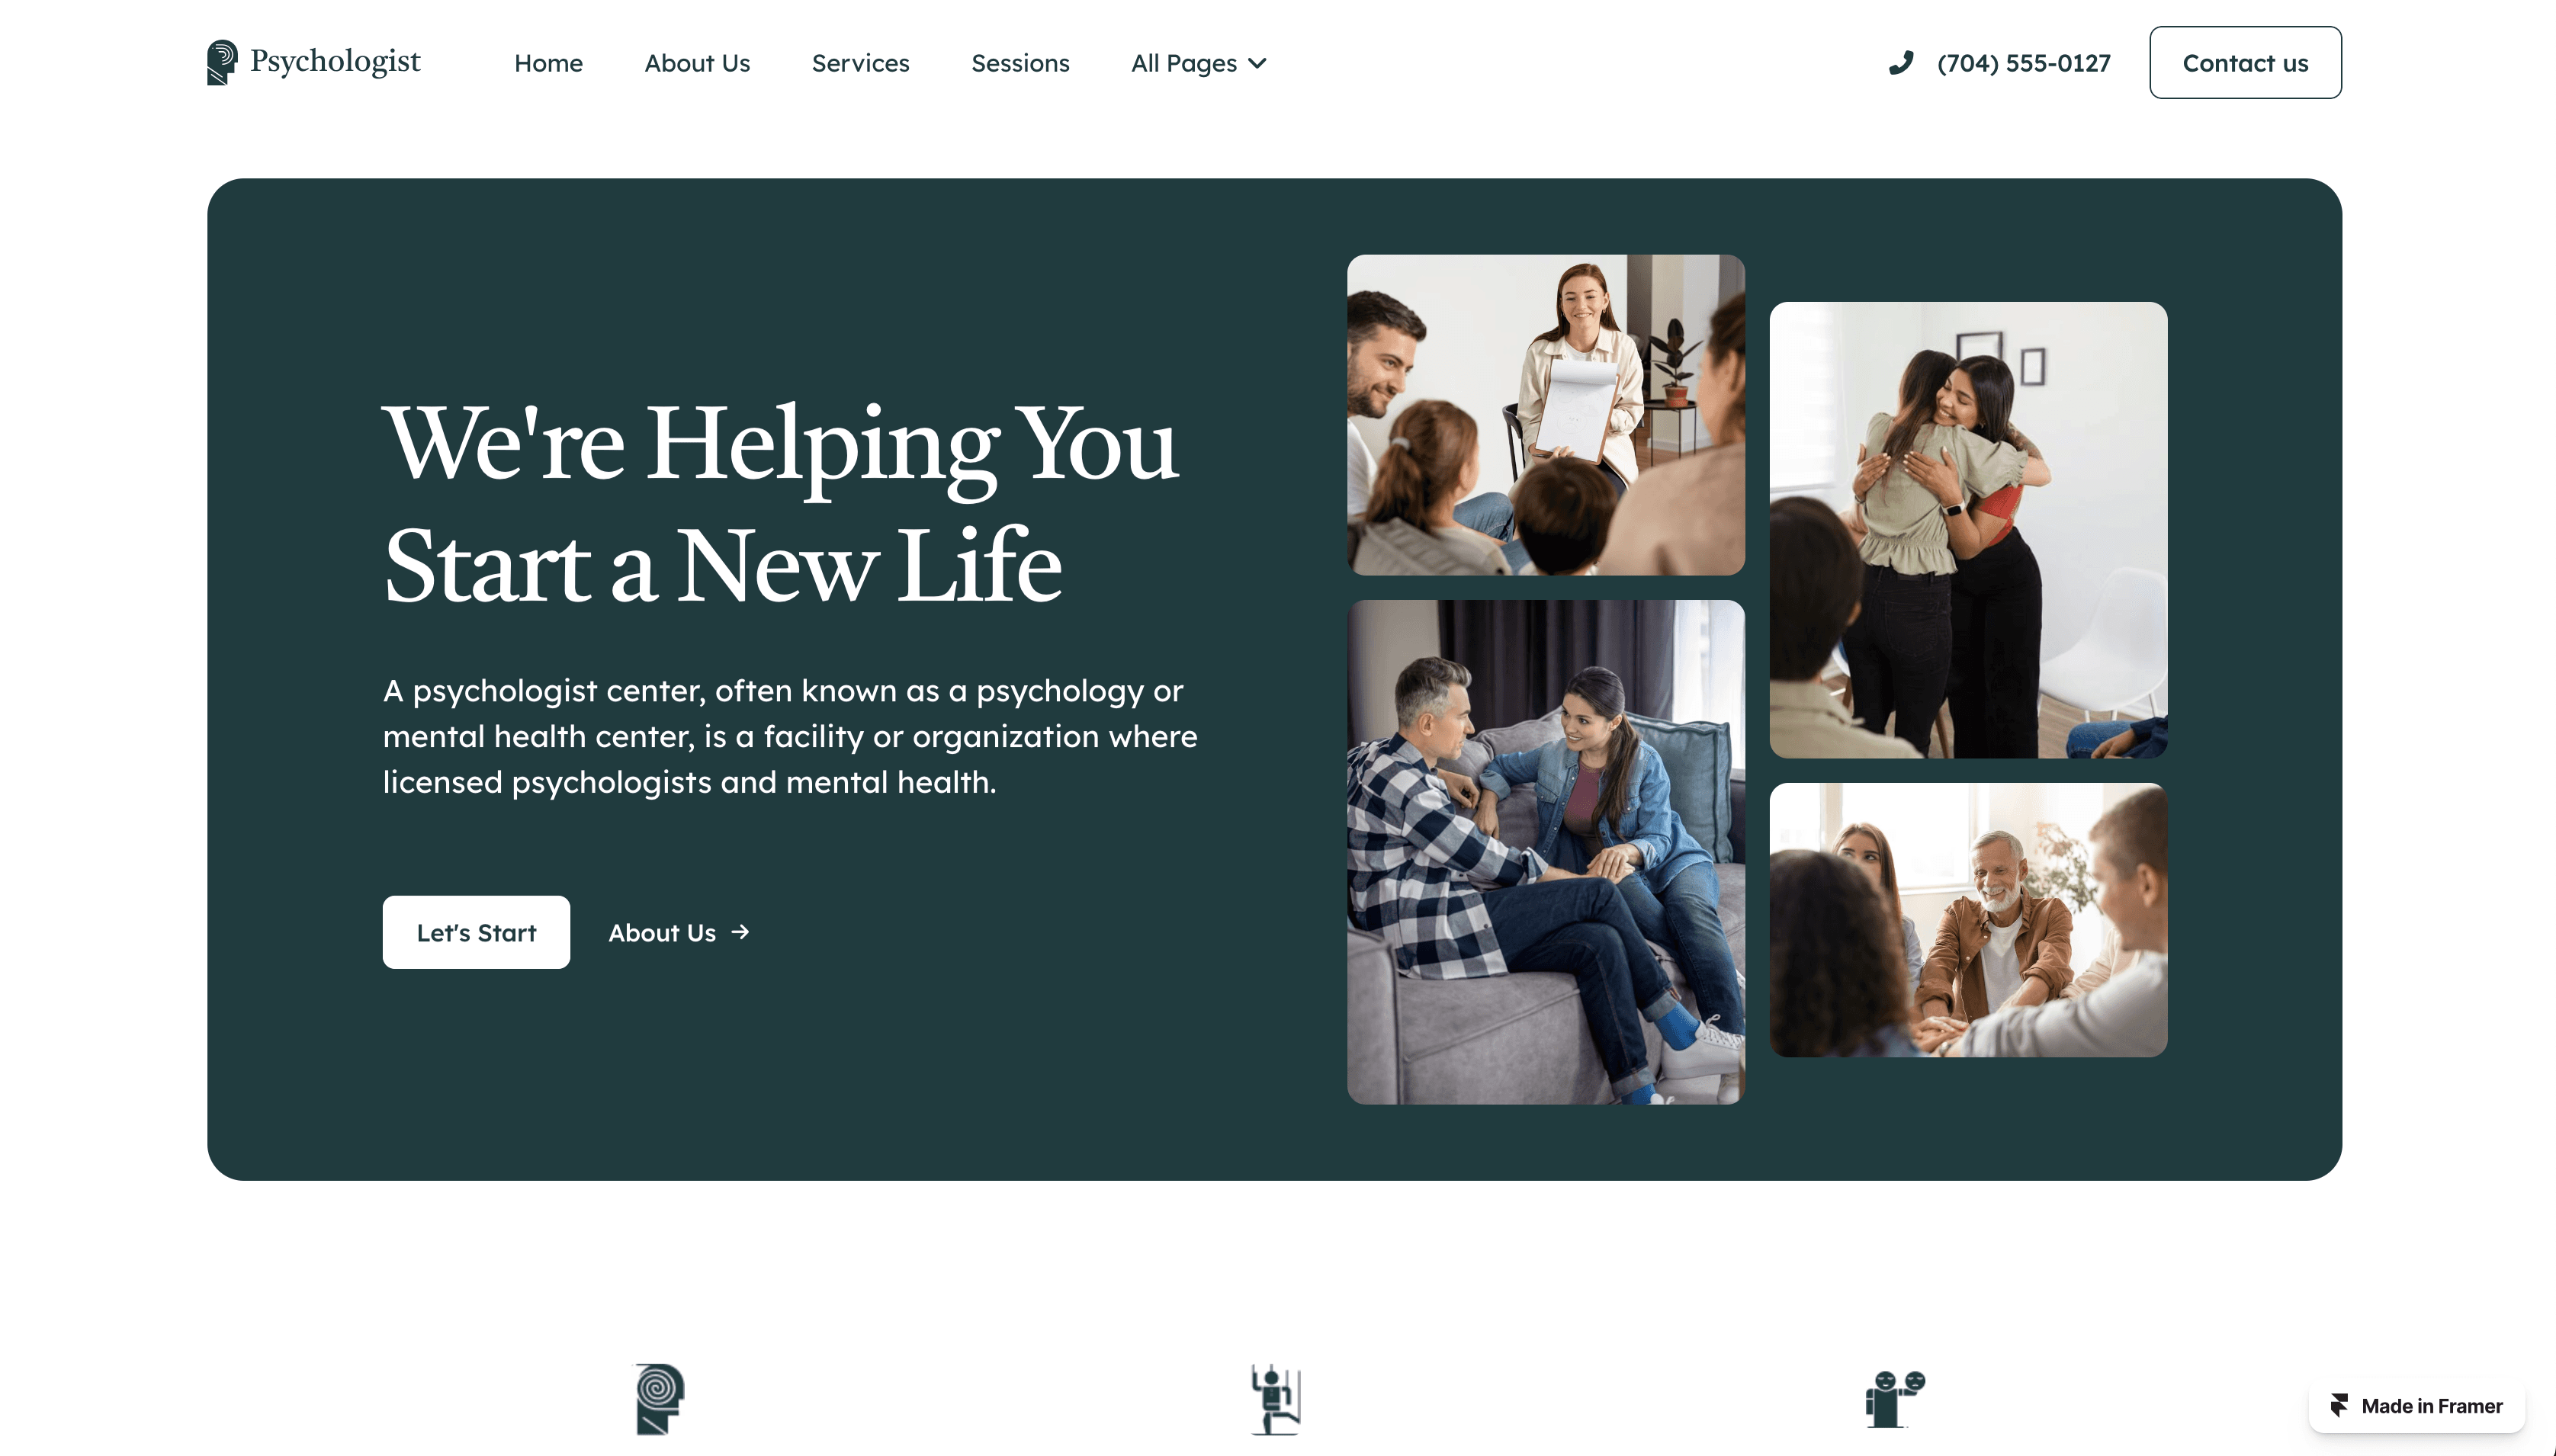
Task: Expand the All Pages chevron
Action: coord(1257,64)
